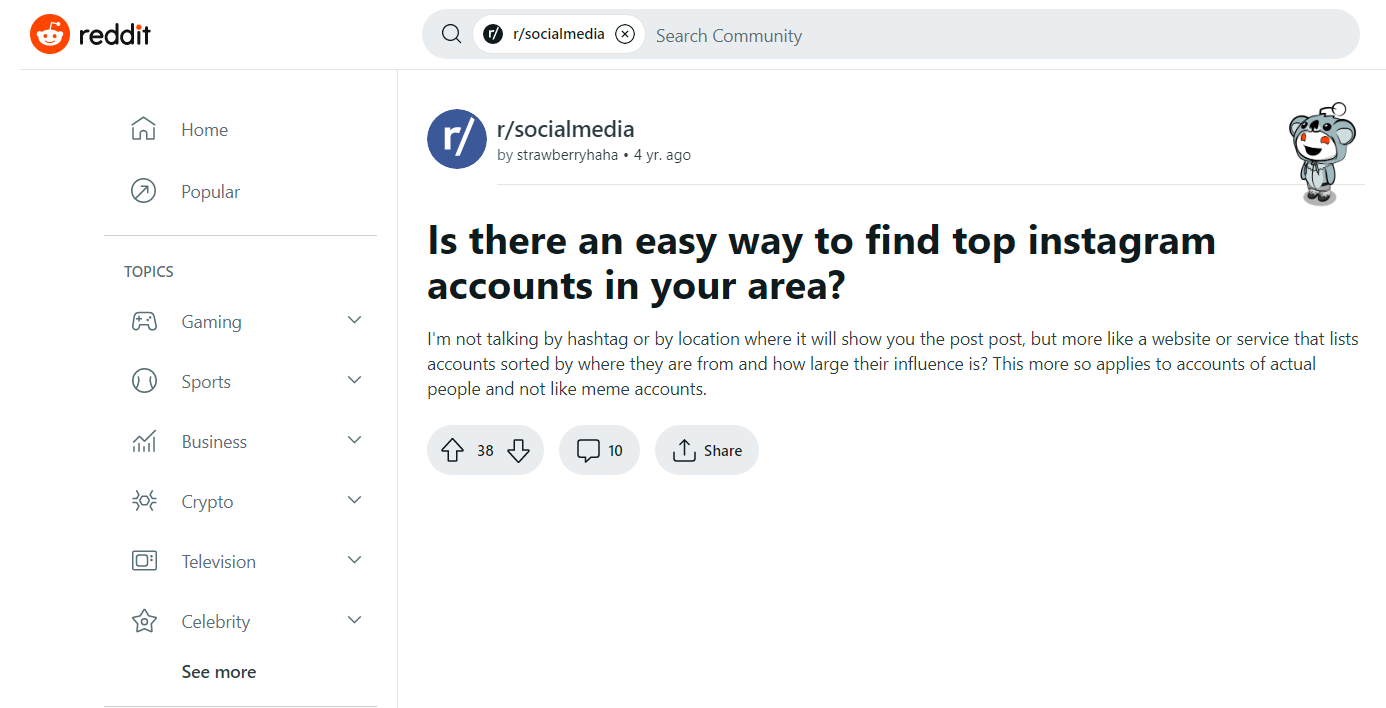The height and width of the screenshot is (708, 1386).
Task: Select the Business chart icon
Action: pyautogui.click(x=144, y=440)
